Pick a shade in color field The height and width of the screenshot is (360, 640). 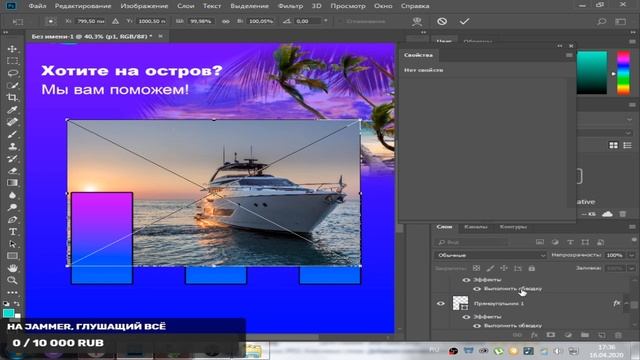[x=591, y=73]
